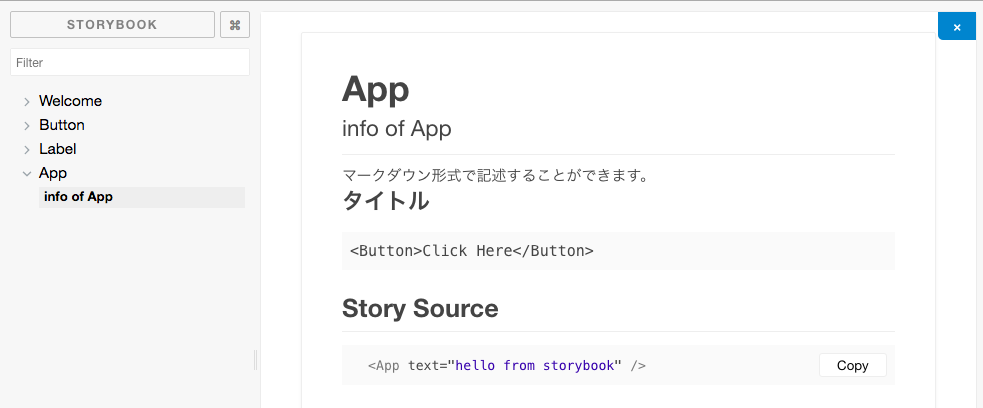Select the Button tree item
The width and height of the screenshot is (983, 408).
tap(61, 125)
